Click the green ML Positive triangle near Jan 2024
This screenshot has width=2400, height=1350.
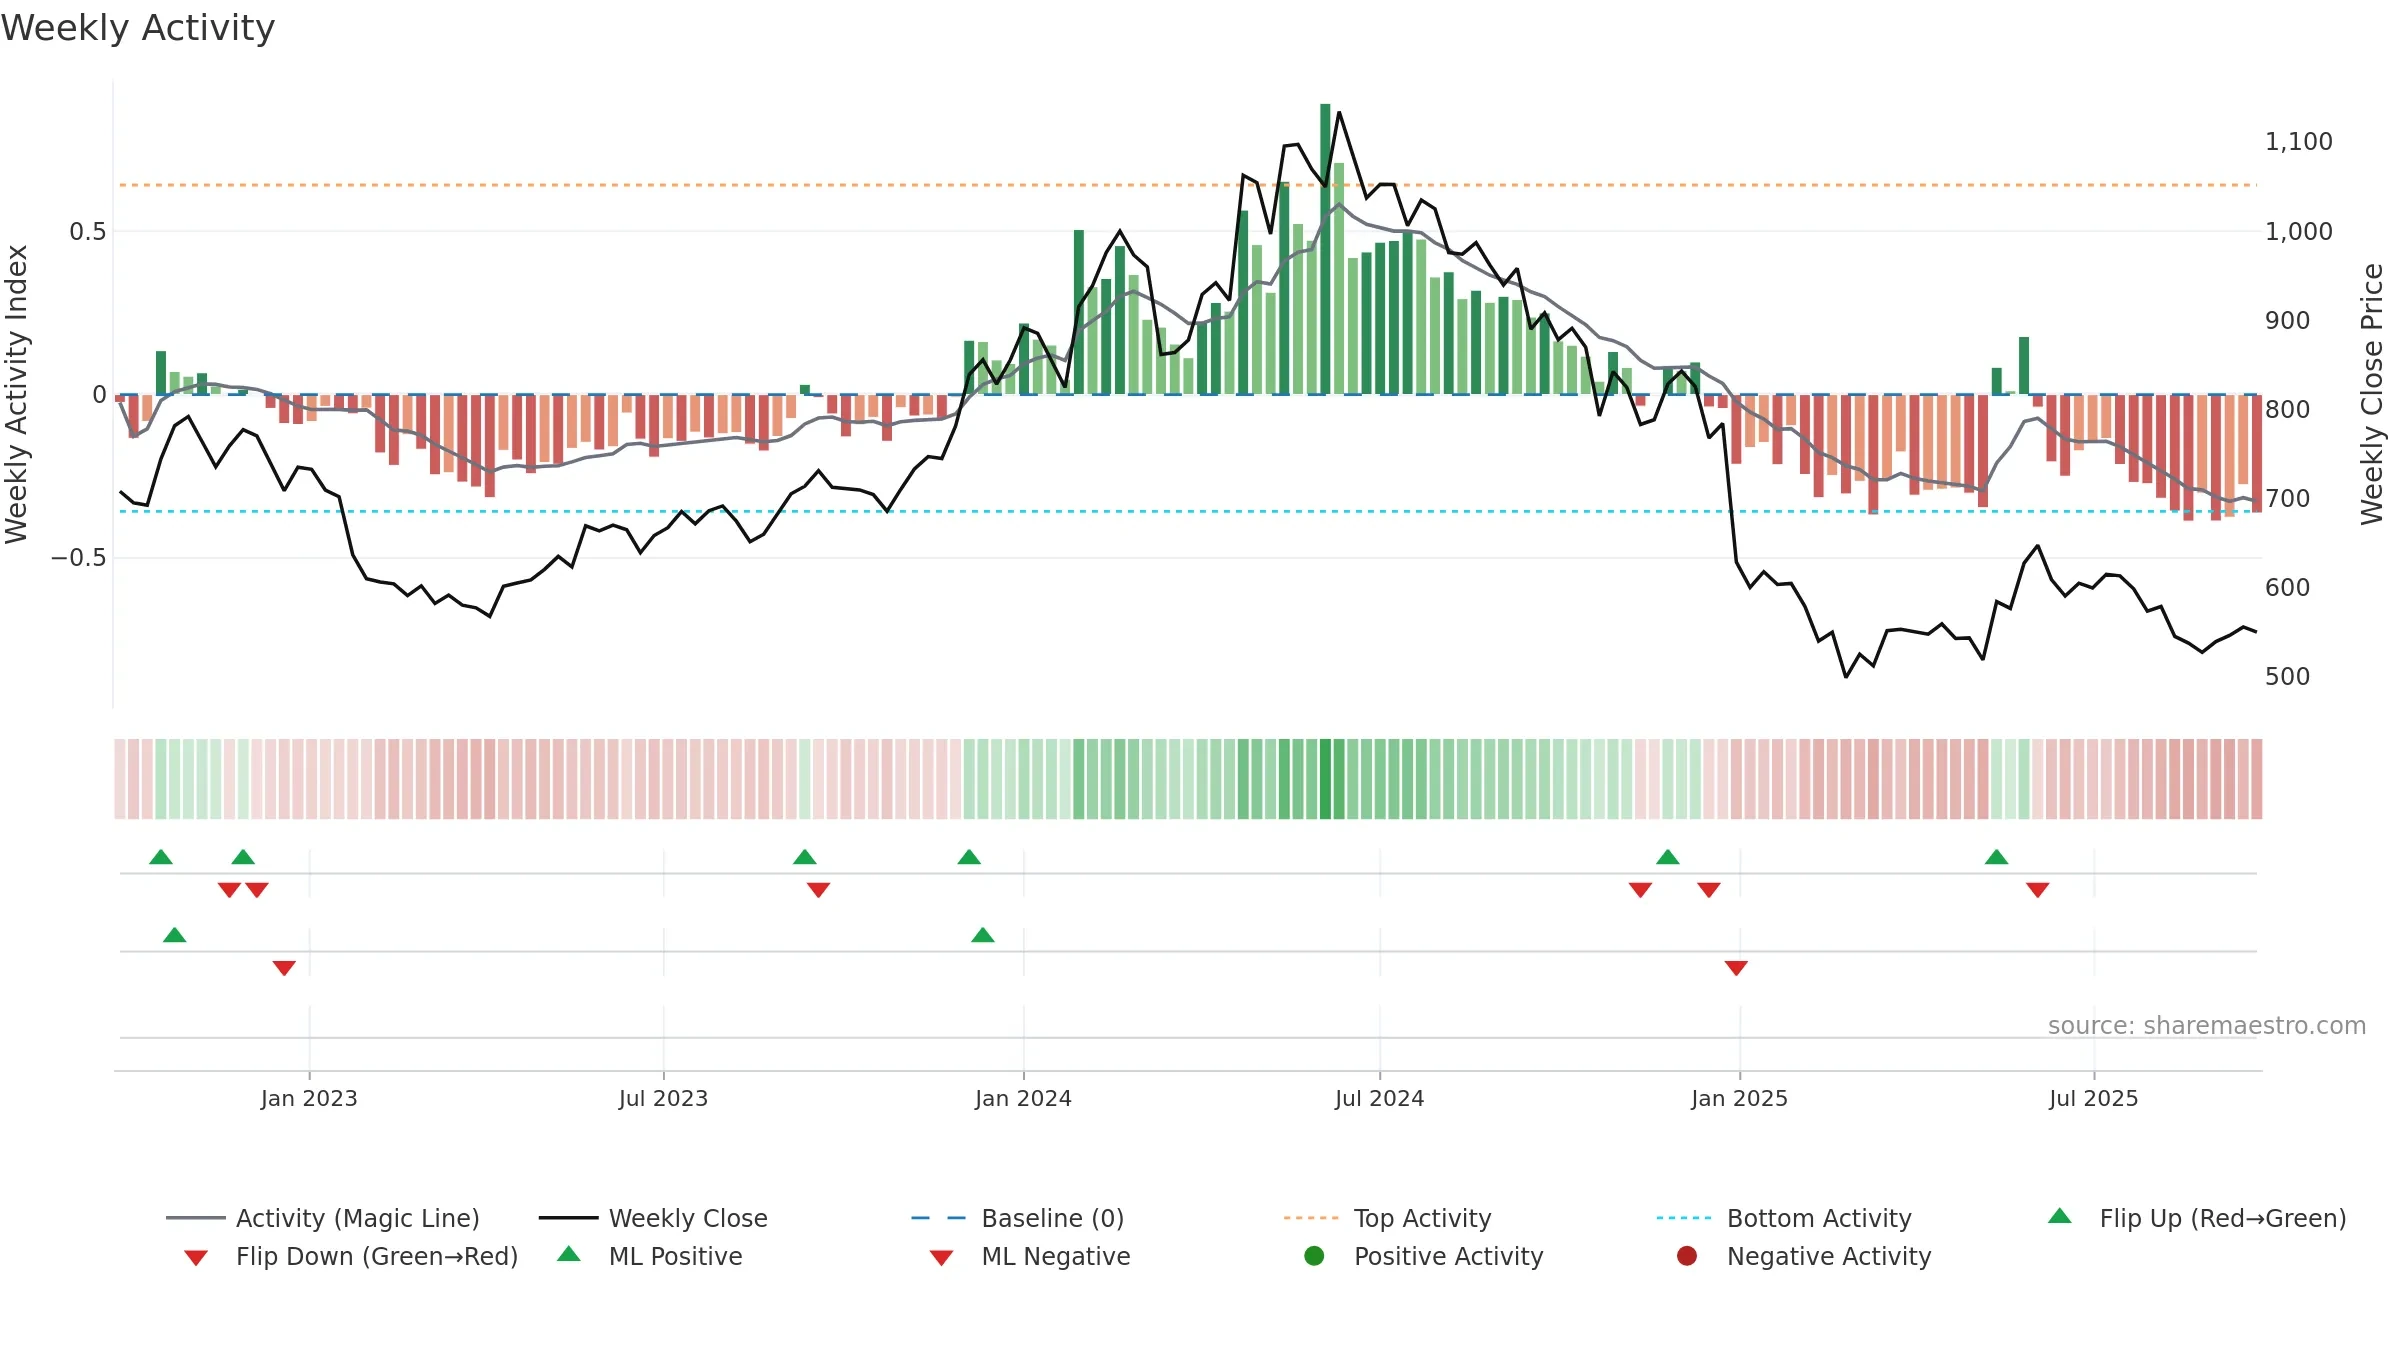(983, 935)
